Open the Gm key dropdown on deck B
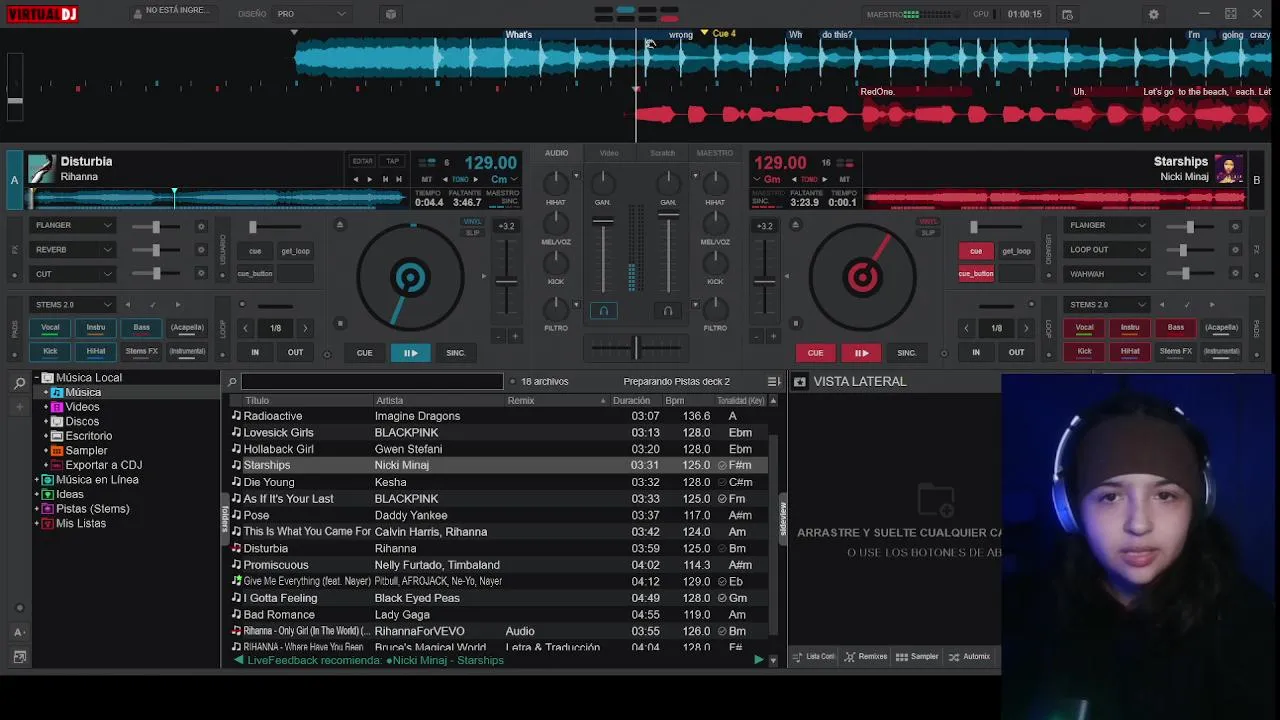Viewport: 1280px width, 720px height. point(767,179)
